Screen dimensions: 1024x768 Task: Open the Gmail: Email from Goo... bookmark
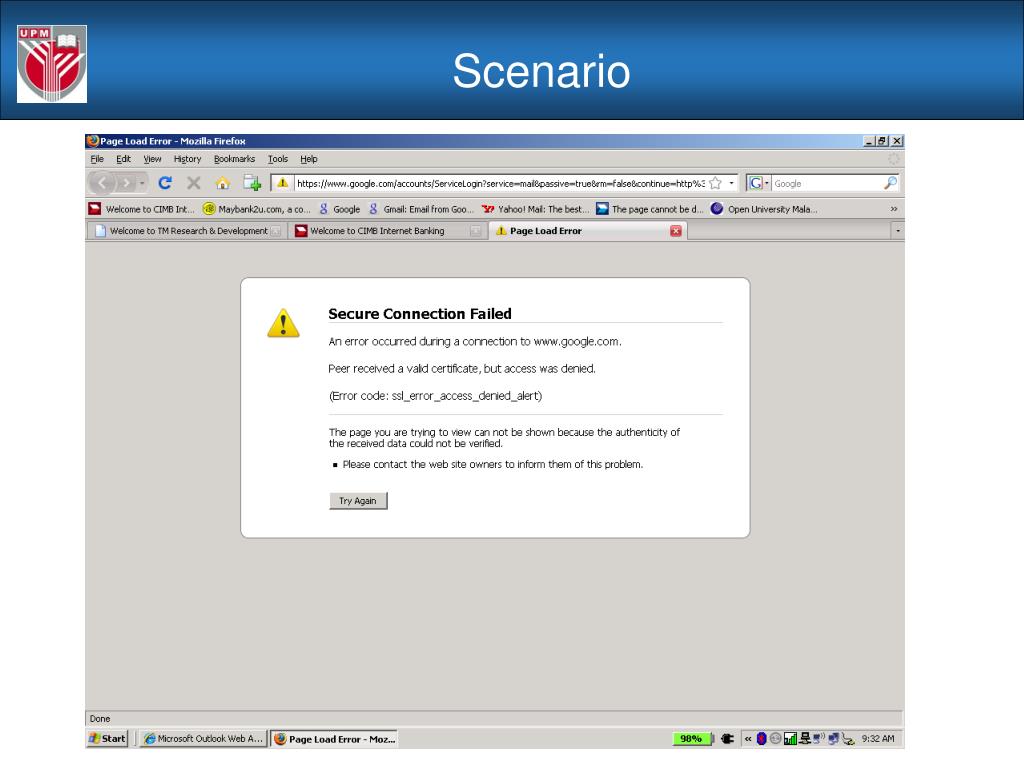coord(421,209)
